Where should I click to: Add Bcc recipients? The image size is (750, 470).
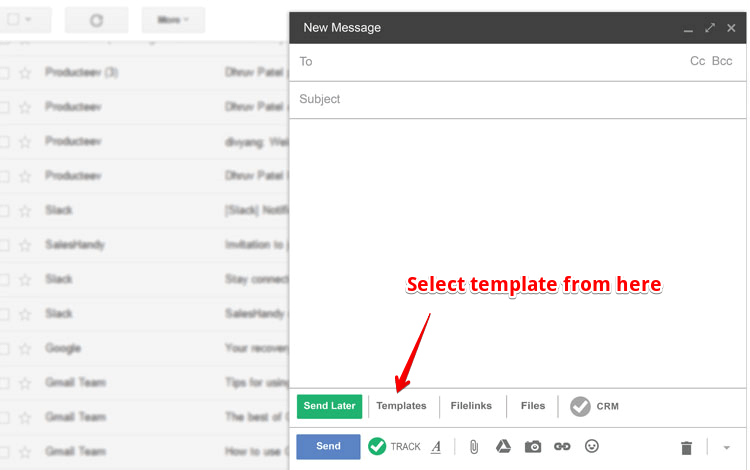[x=722, y=61]
